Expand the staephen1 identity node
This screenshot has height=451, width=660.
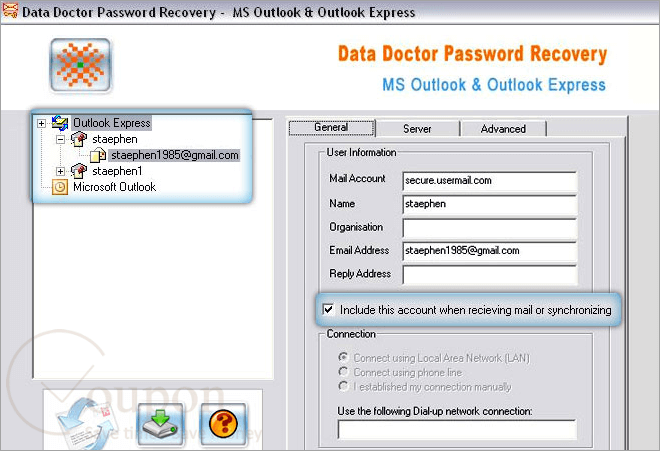coord(61,171)
